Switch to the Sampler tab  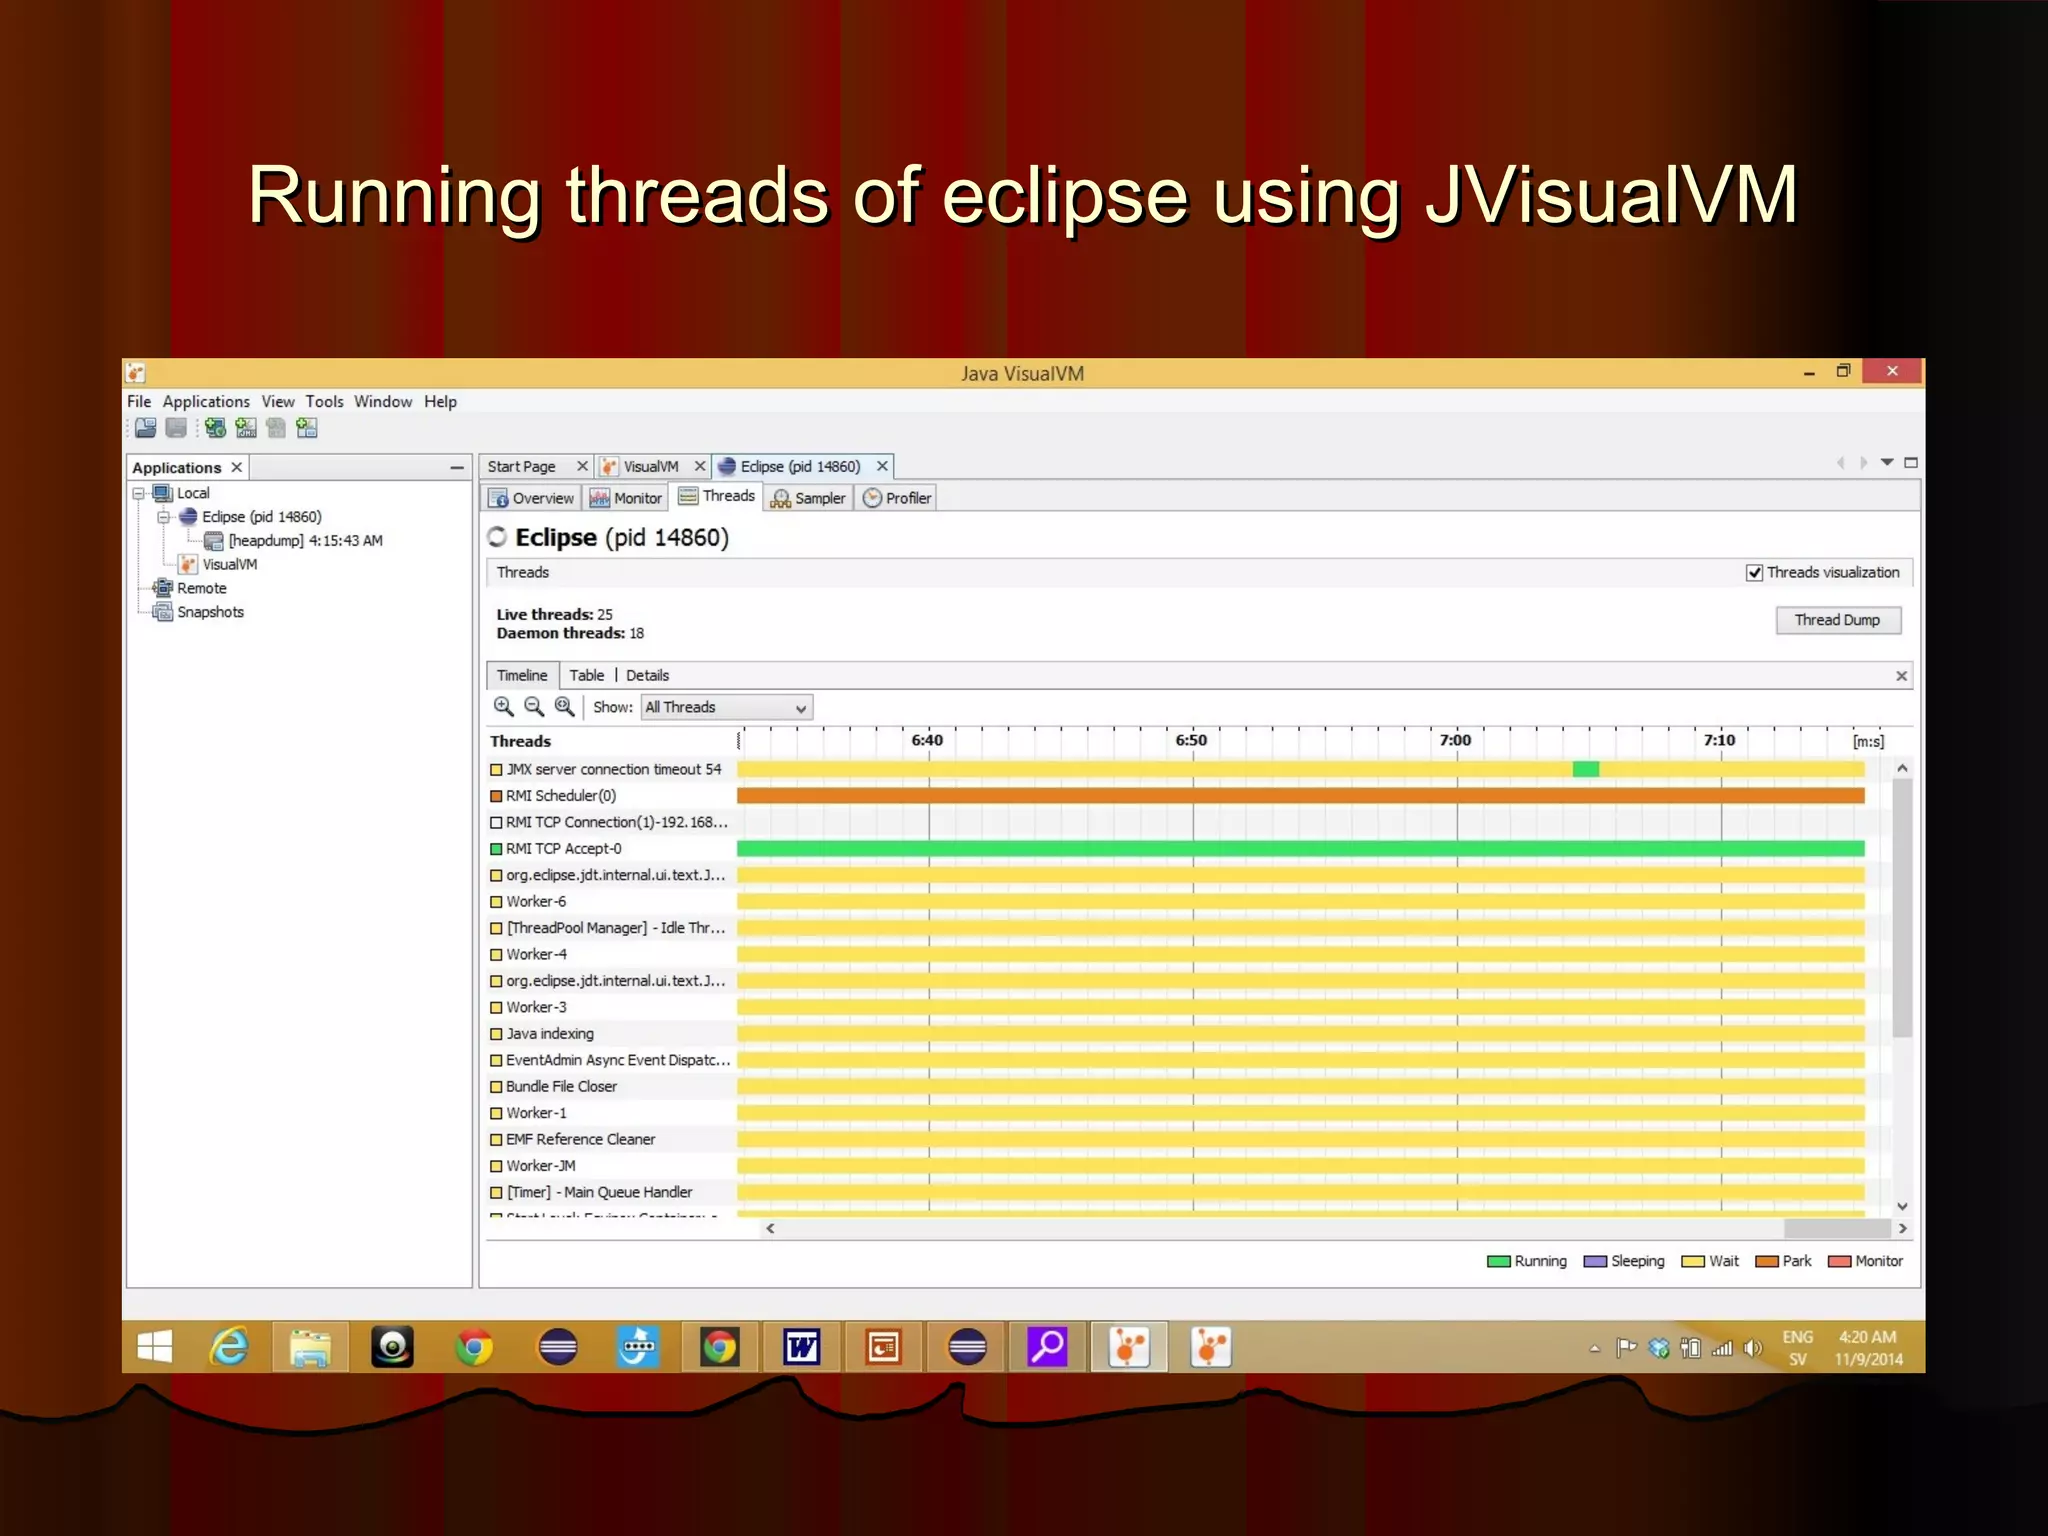tap(808, 498)
